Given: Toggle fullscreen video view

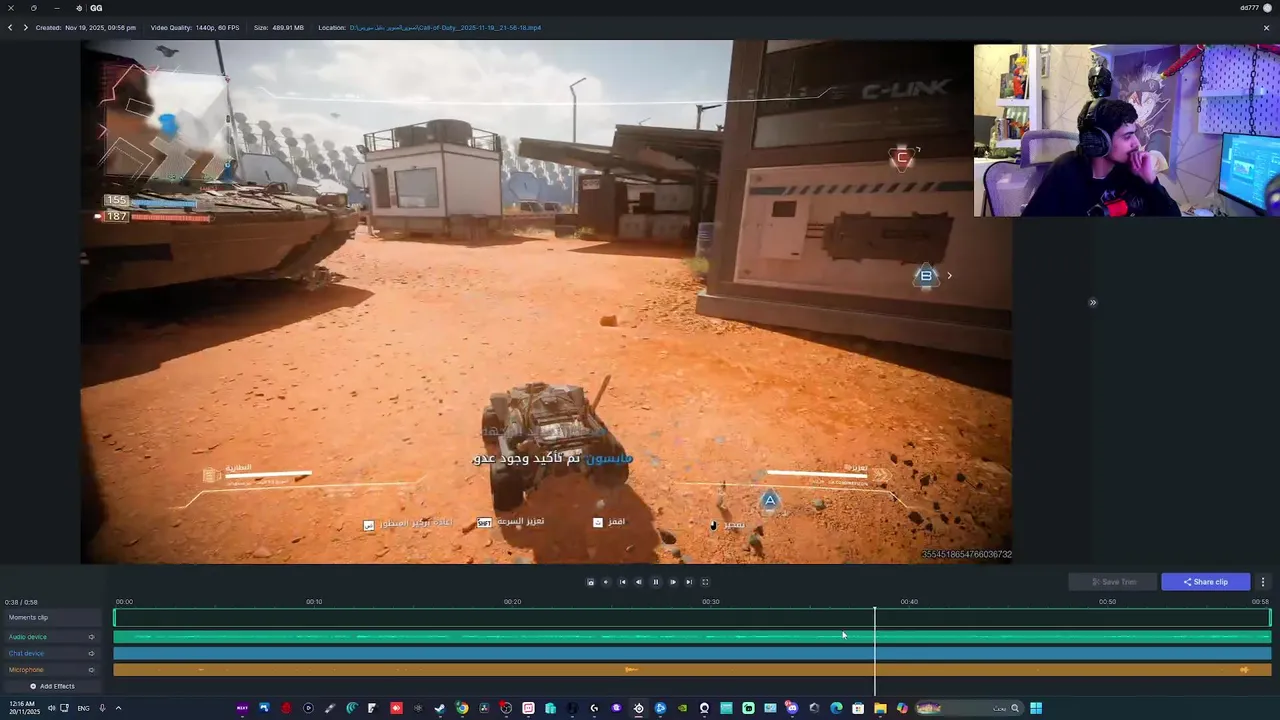Looking at the screenshot, I should [705, 582].
